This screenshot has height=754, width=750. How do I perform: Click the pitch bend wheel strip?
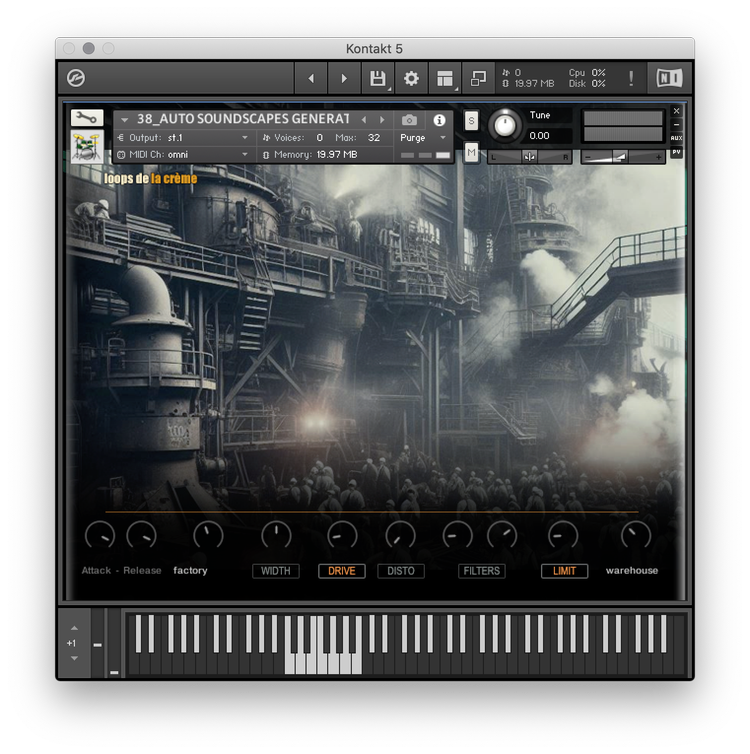98,644
